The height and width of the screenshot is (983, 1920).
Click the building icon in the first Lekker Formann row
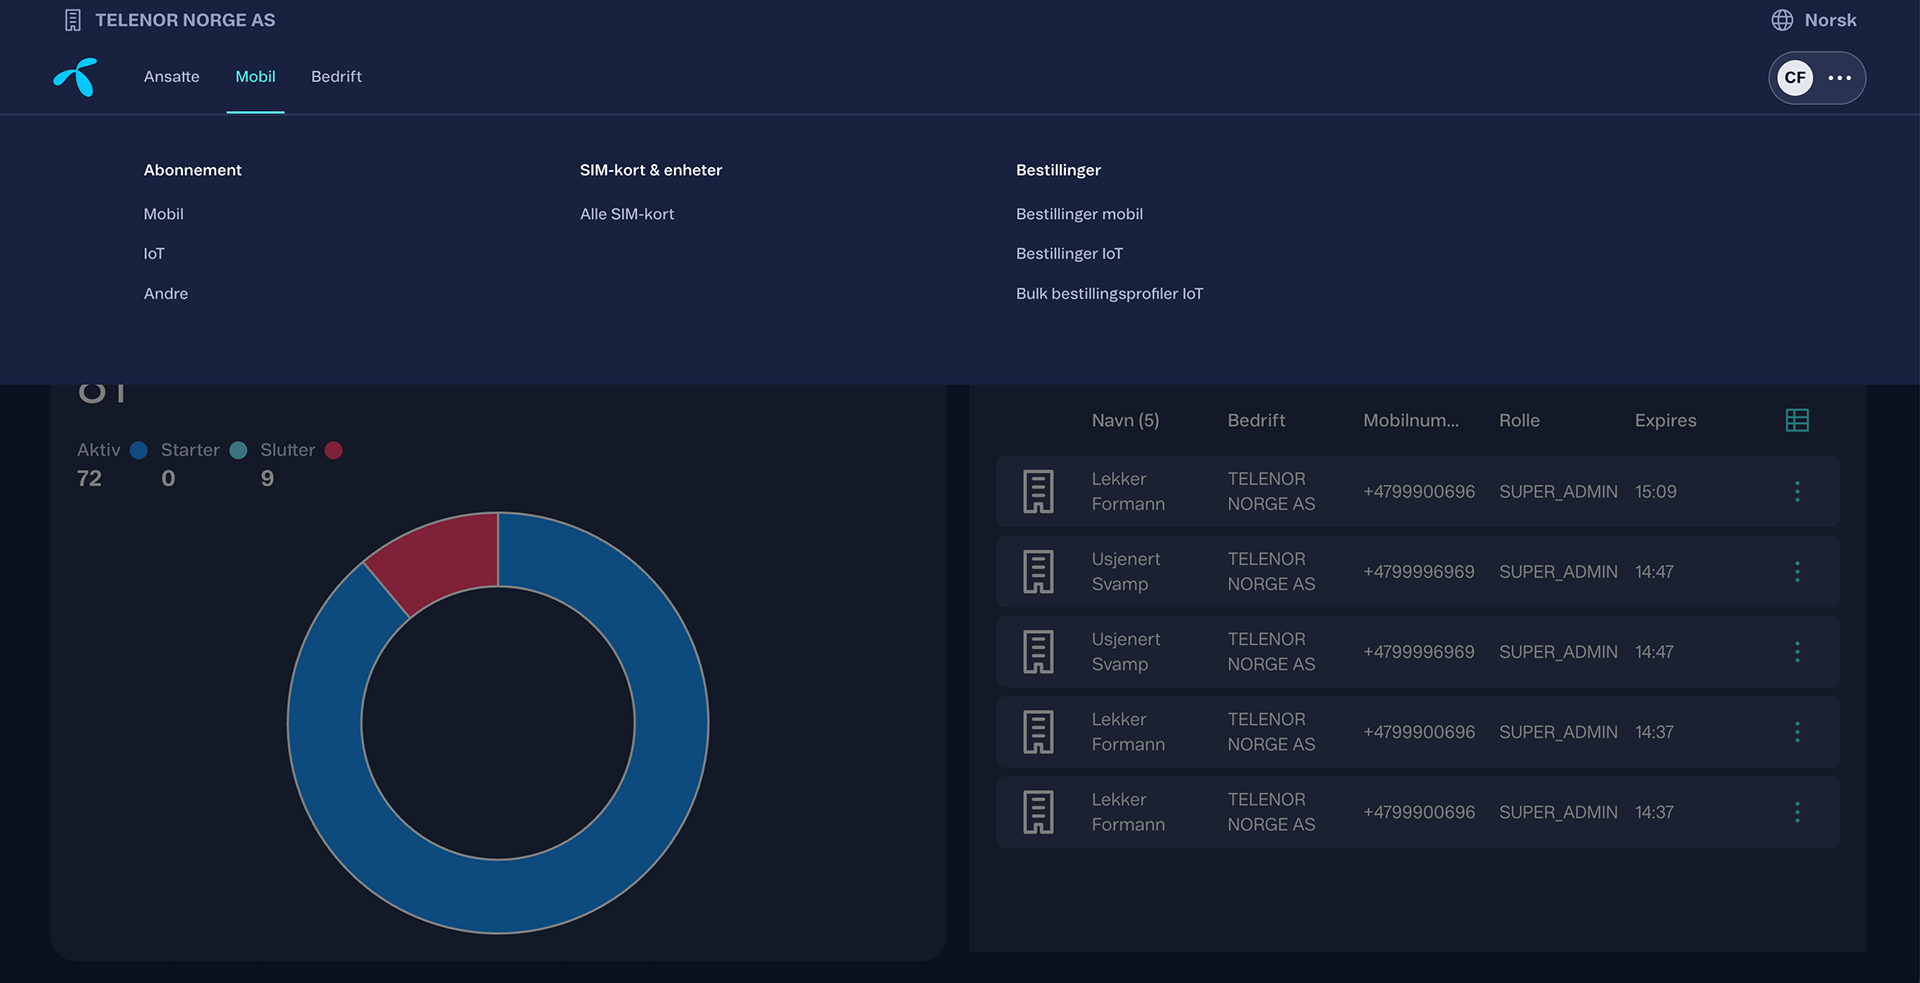(1038, 492)
